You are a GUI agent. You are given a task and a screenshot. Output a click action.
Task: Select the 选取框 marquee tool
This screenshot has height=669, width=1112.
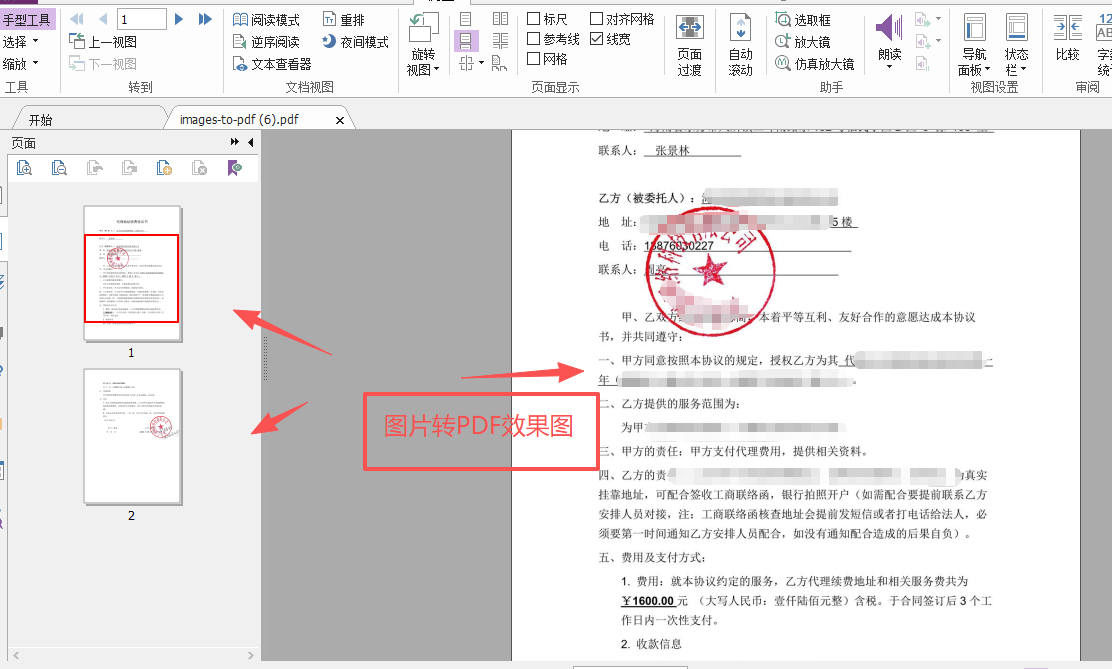tap(803, 20)
